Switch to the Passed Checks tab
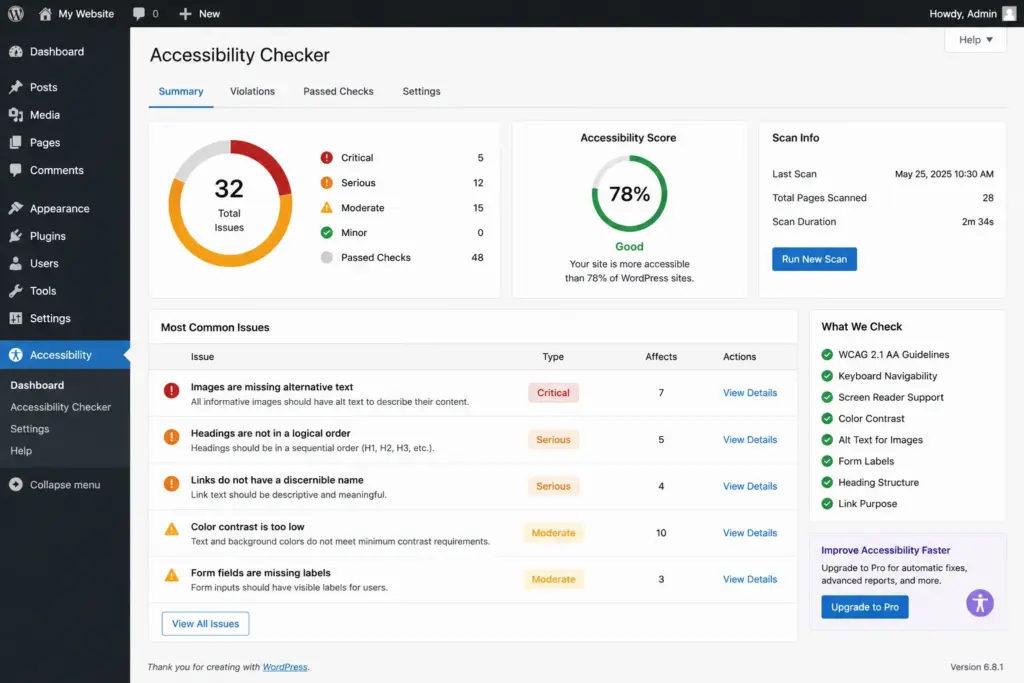This screenshot has height=683, width=1024. tap(338, 91)
